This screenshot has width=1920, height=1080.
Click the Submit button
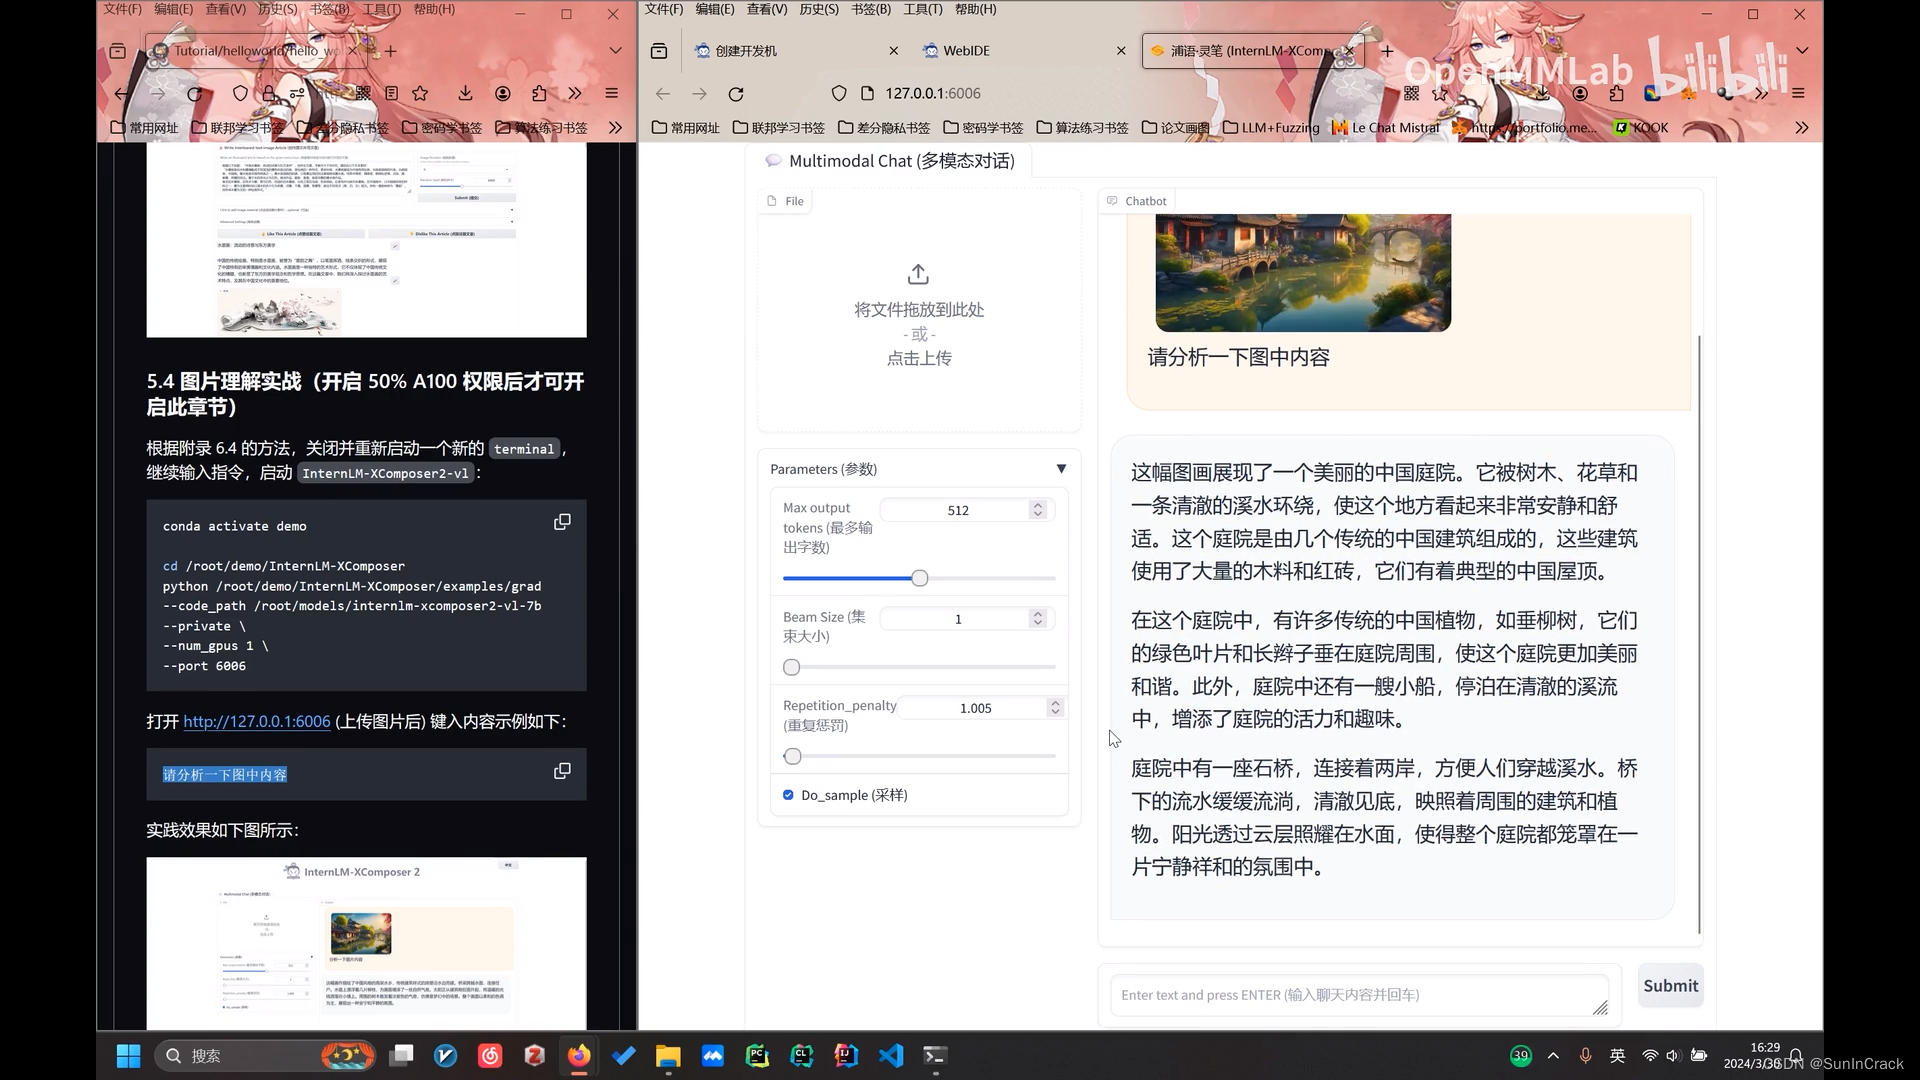click(x=1670, y=986)
